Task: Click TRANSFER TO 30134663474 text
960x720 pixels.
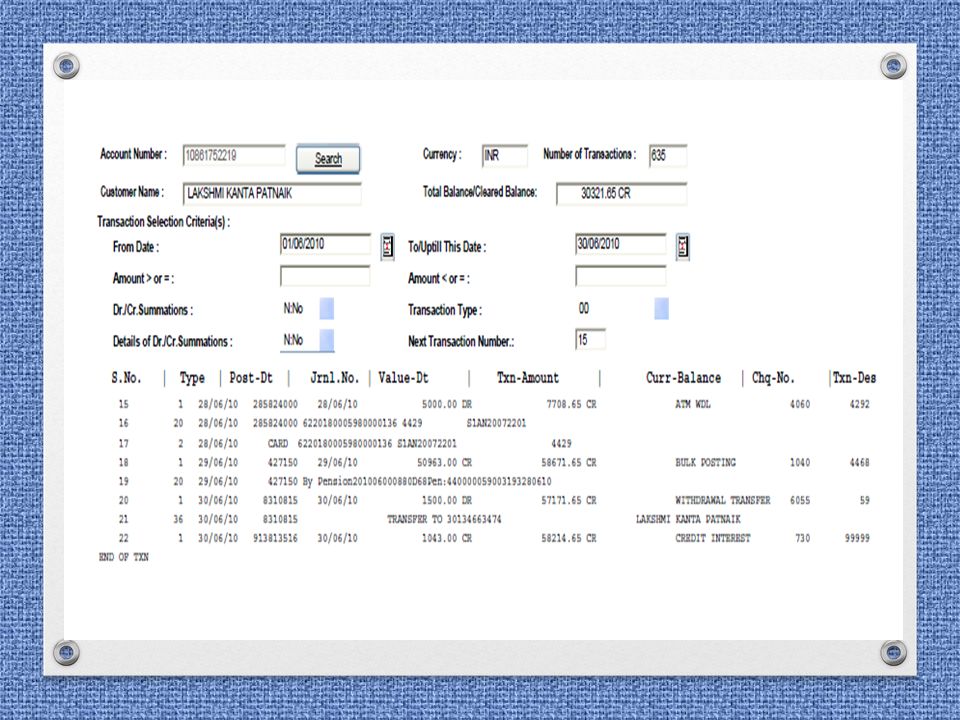Action: (x=444, y=519)
